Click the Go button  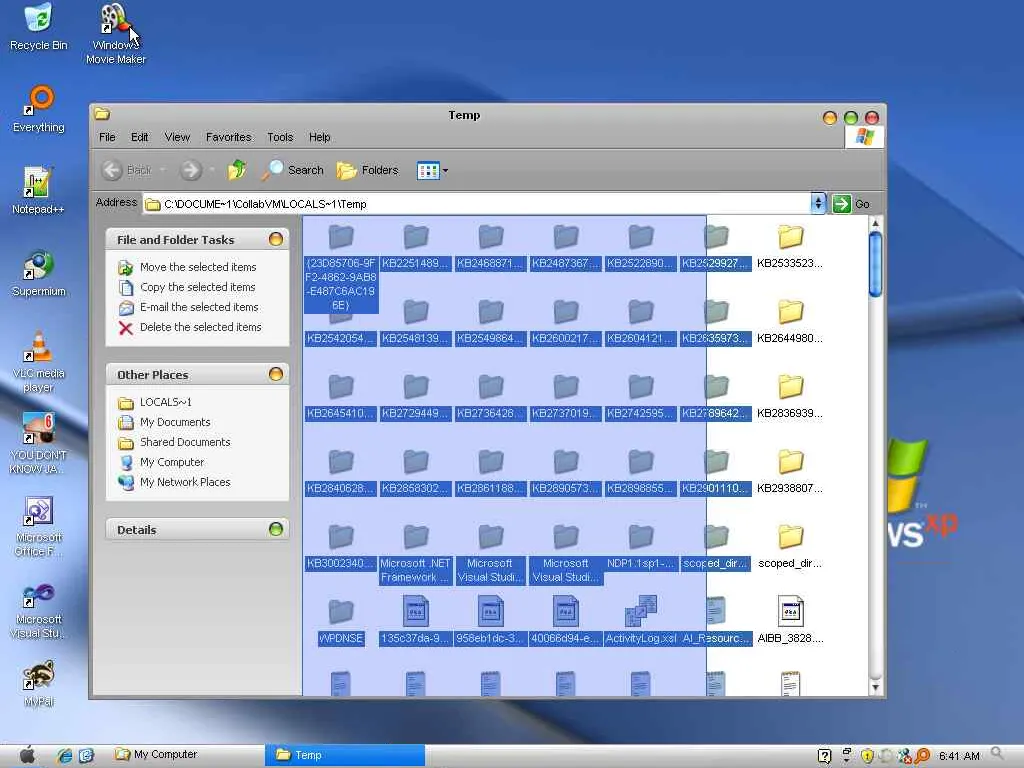pos(852,204)
